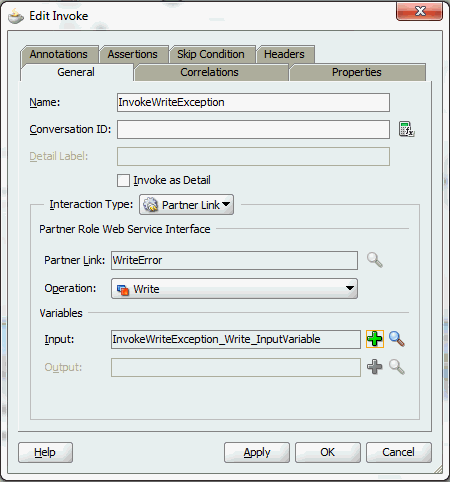This screenshot has height=482, width=450.
Task: Click the gray plus icon beside Output
Action: pyautogui.click(x=375, y=367)
